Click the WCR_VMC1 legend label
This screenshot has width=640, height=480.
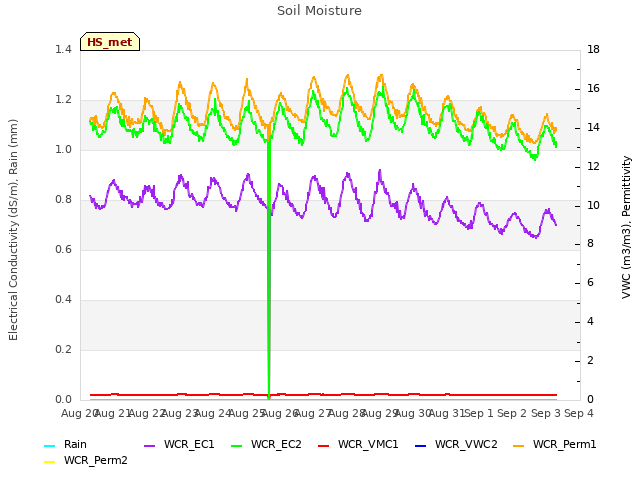(x=368, y=444)
